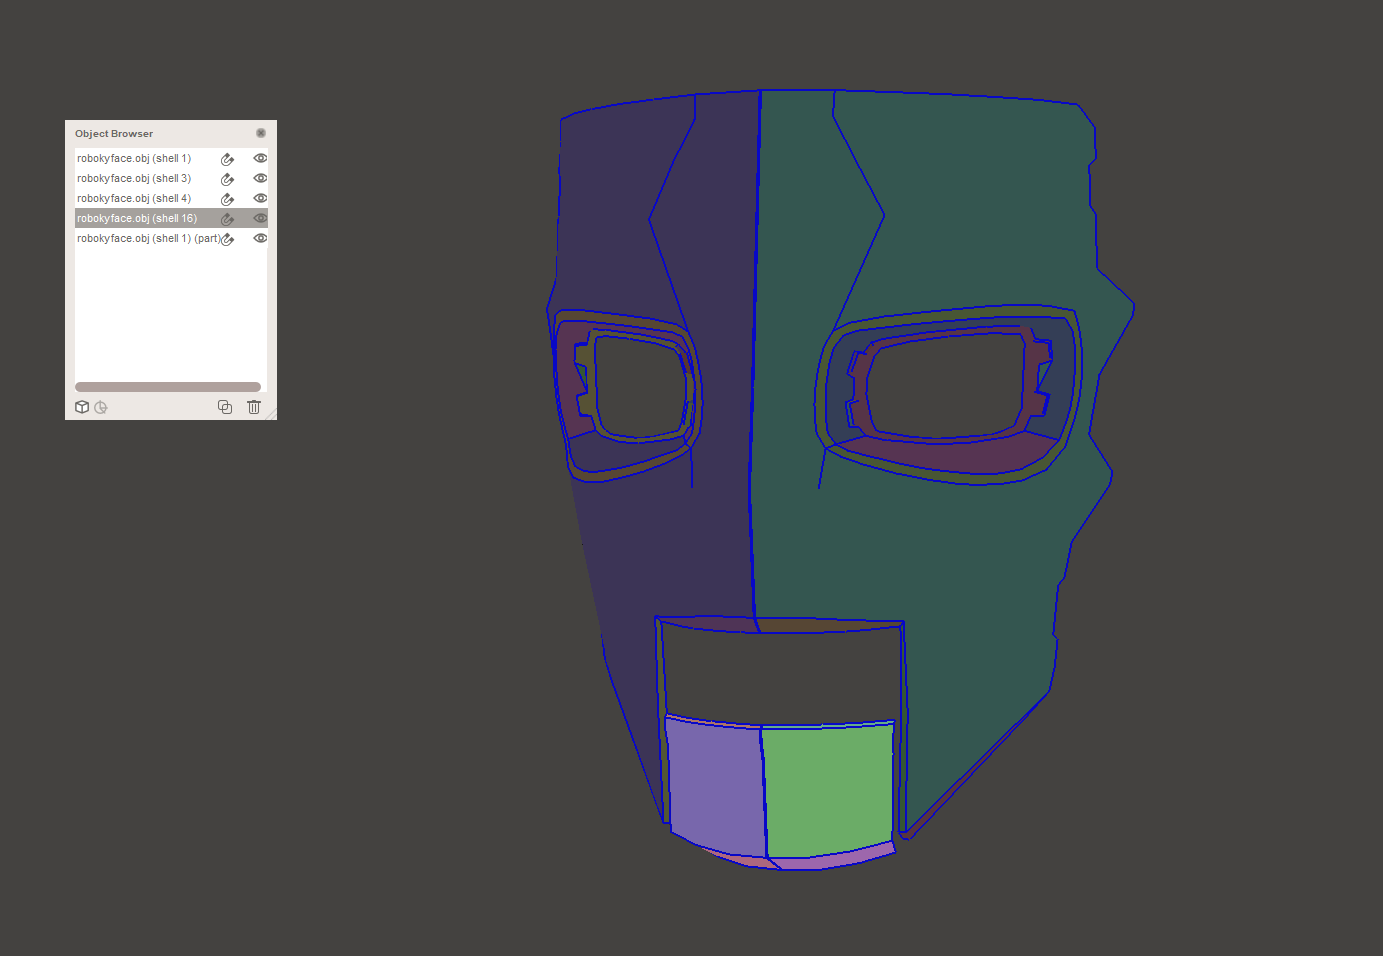Click the magnet icon beside robokyface.obj (shell 1)

(227, 158)
